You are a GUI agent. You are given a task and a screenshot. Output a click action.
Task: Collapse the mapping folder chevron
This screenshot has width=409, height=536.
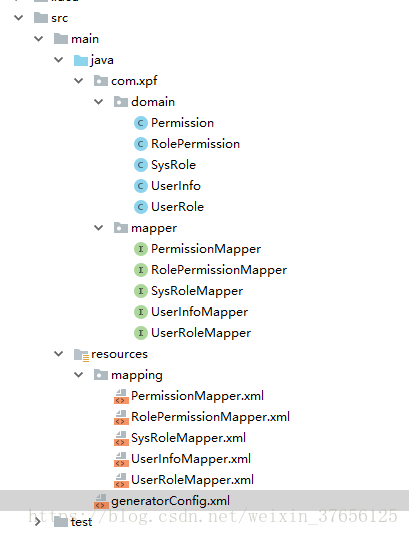[x=79, y=375]
